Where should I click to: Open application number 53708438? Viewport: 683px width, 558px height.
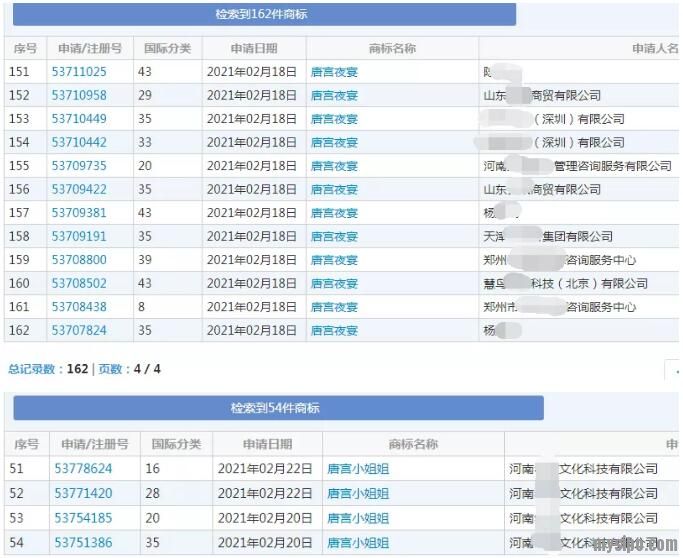(x=79, y=307)
